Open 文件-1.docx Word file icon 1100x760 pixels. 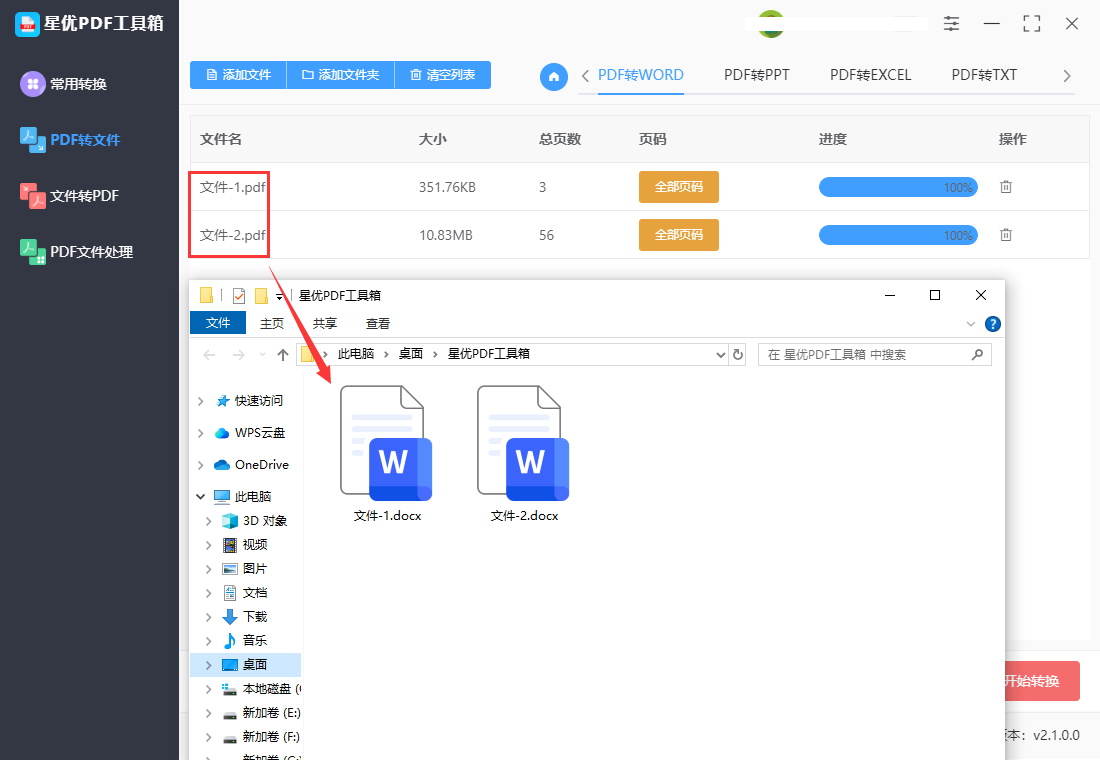(386, 443)
